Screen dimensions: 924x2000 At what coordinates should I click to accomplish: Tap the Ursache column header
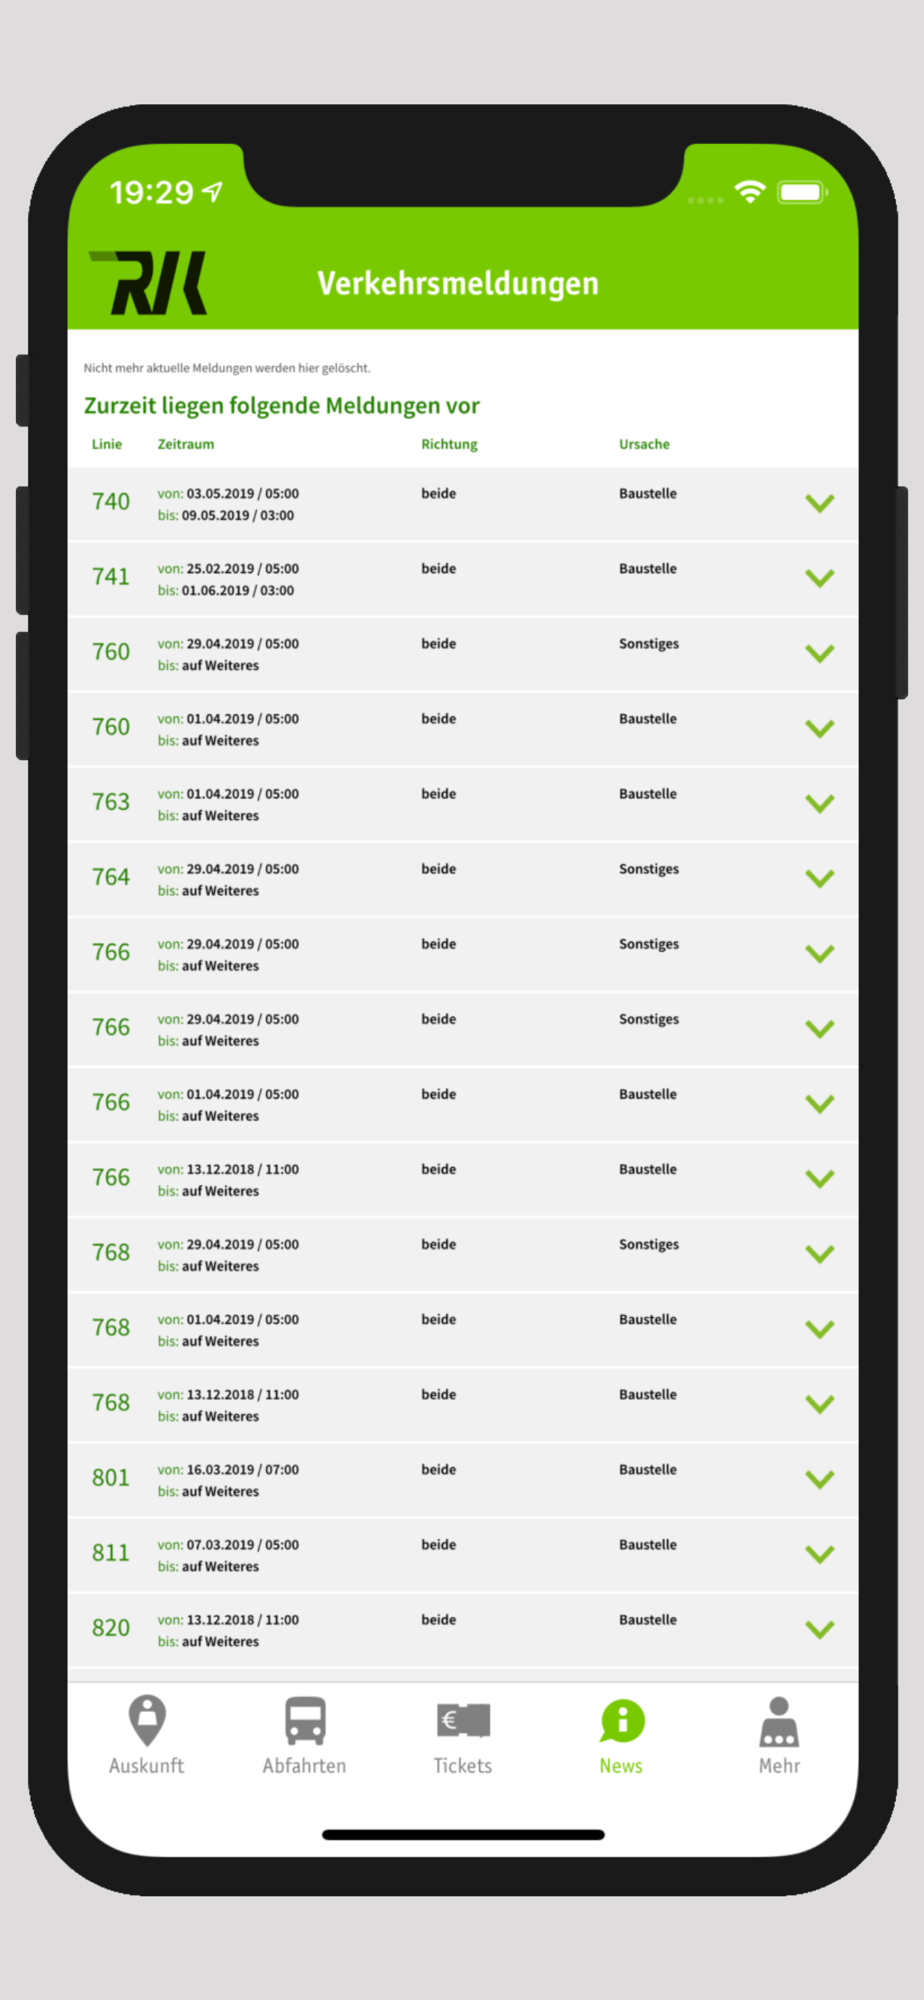pos(644,444)
